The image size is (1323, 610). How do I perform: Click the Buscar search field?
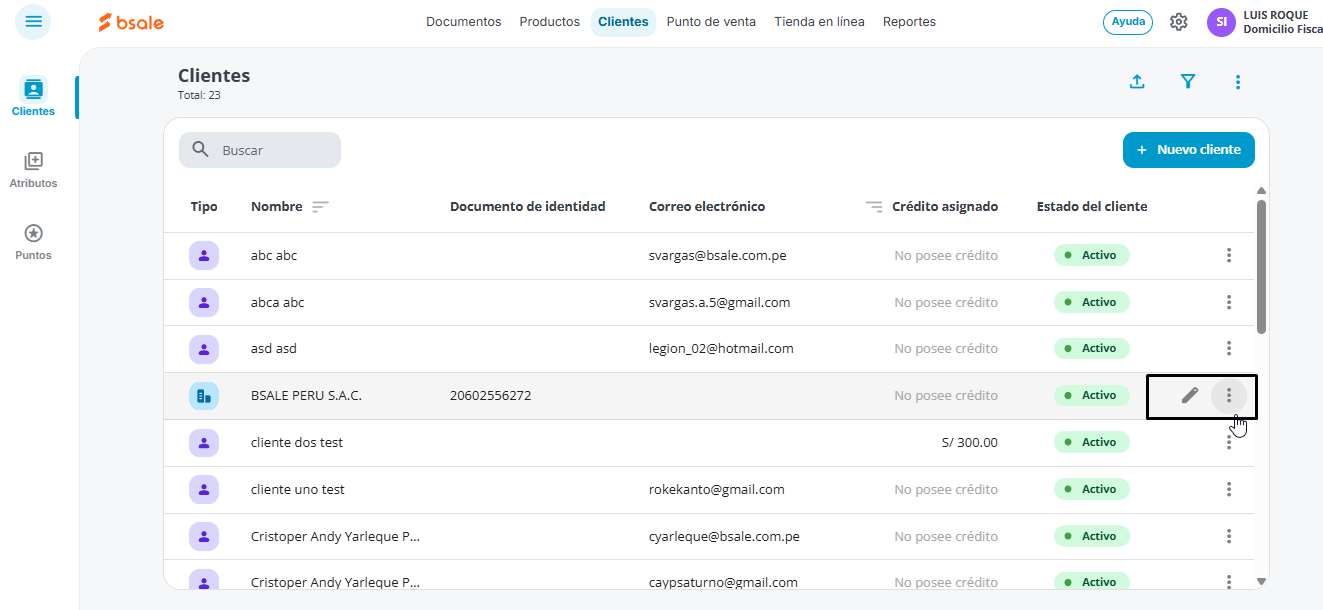[260, 150]
